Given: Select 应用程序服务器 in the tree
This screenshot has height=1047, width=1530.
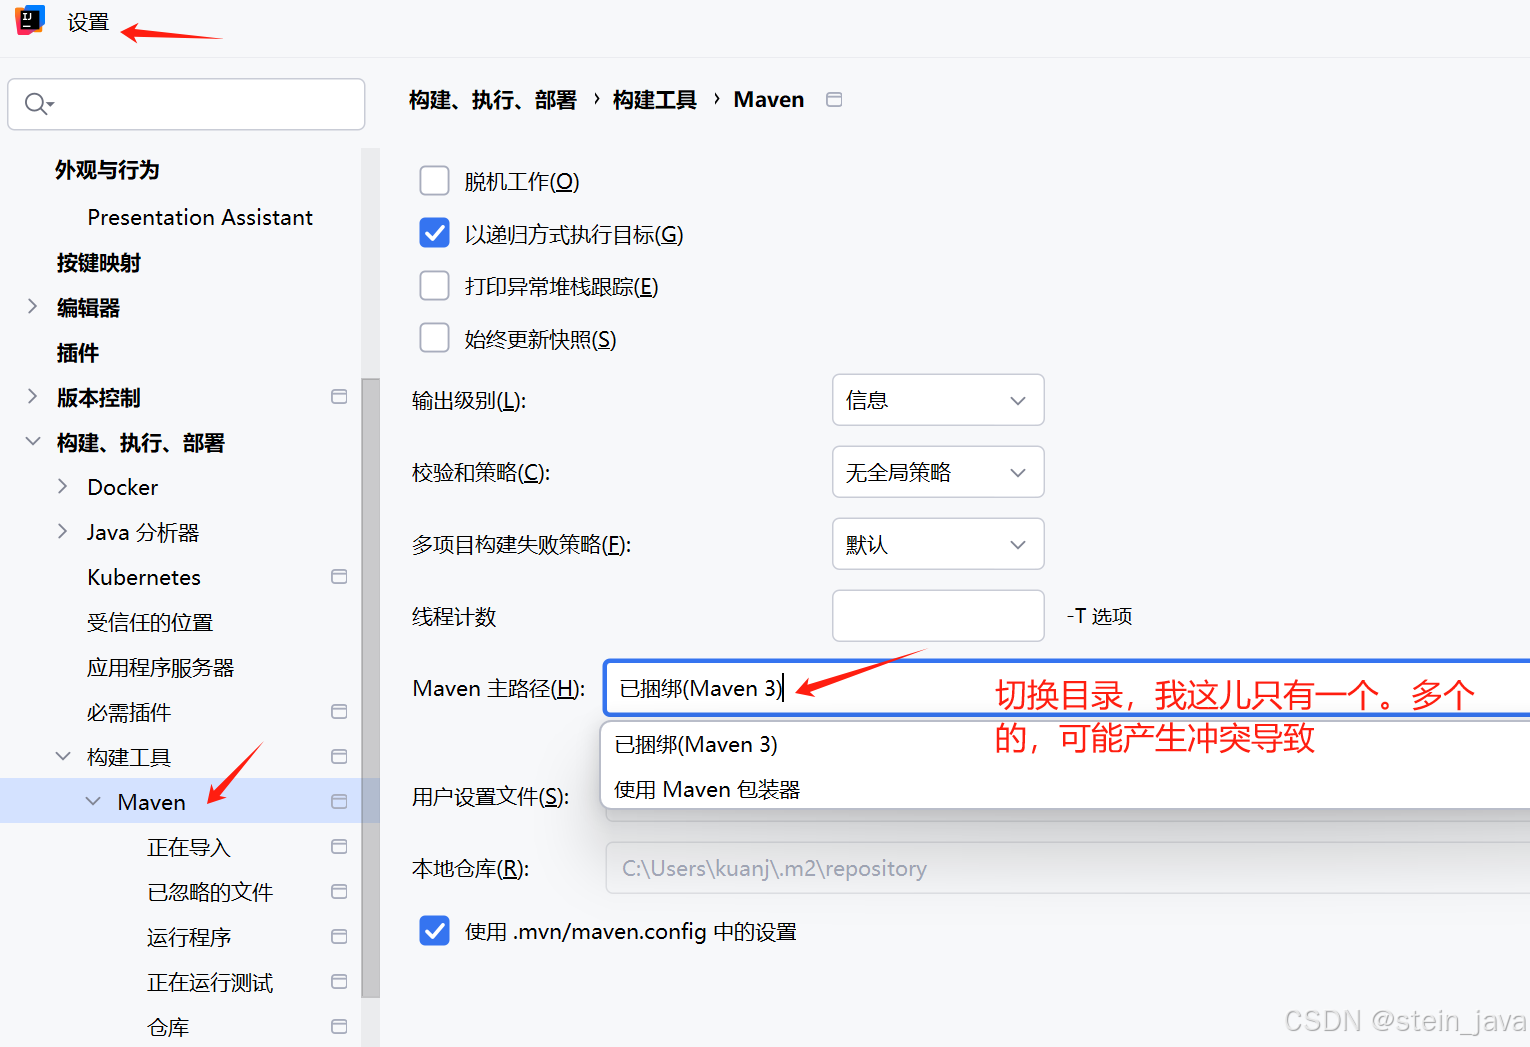Looking at the screenshot, I should (x=160, y=667).
